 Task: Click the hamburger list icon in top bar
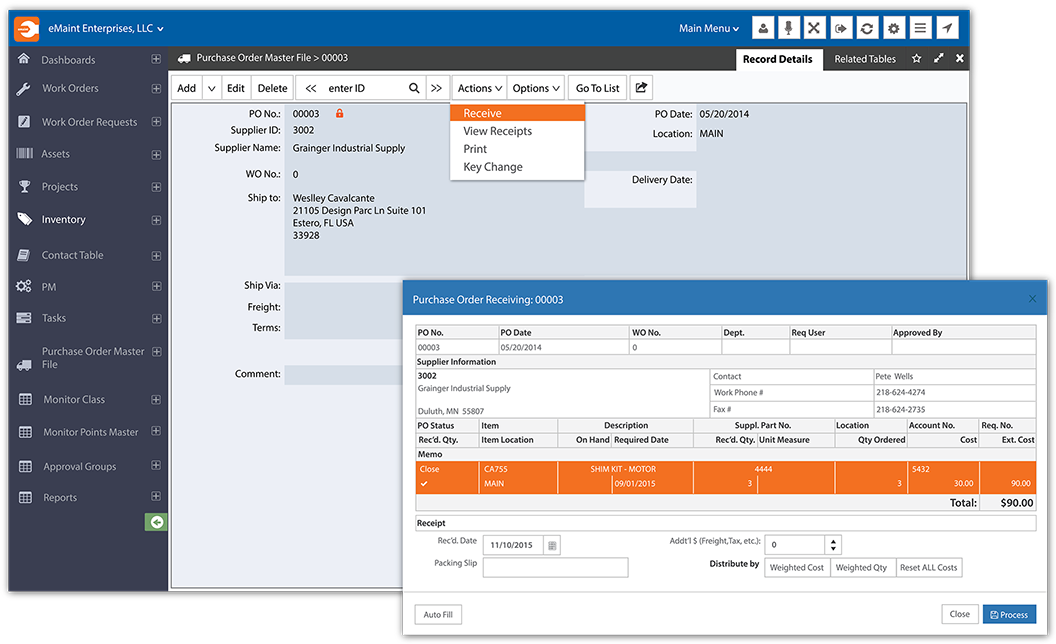pyautogui.click(x=920, y=28)
